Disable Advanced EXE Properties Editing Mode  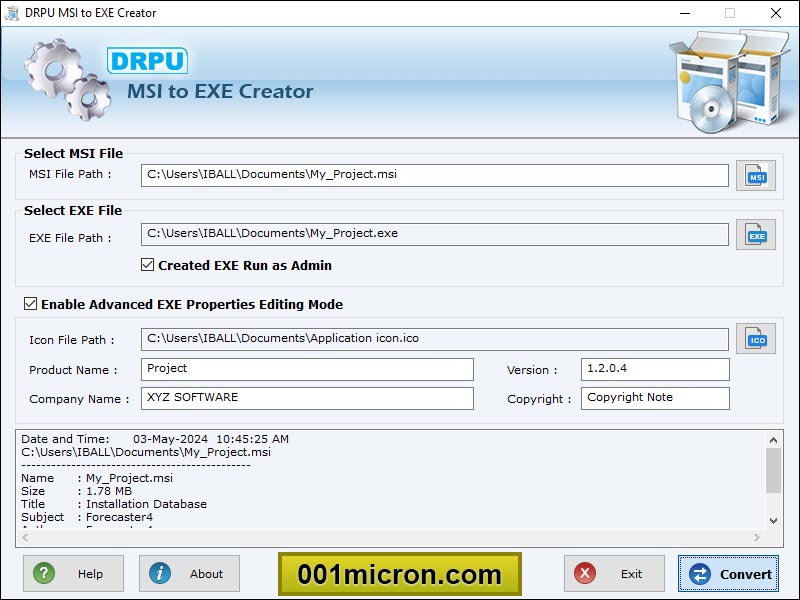click(29, 304)
